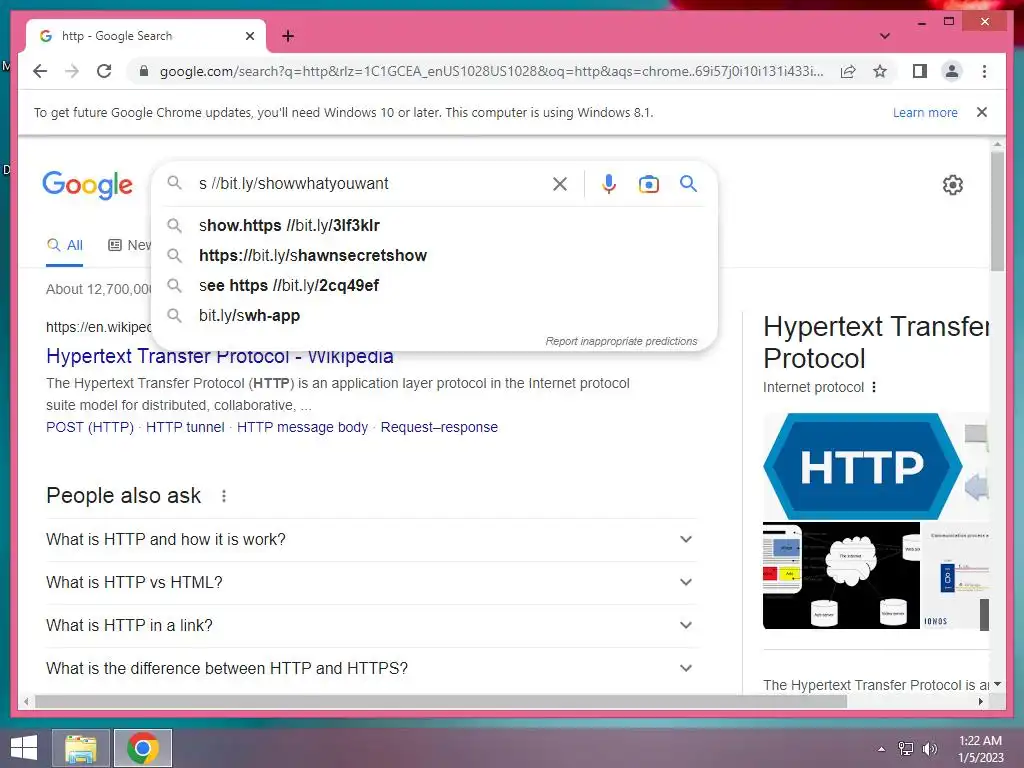Click the horizontal scrollbar right arrow
Viewport: 1024px width, 768px height.
tap(981, 702)
